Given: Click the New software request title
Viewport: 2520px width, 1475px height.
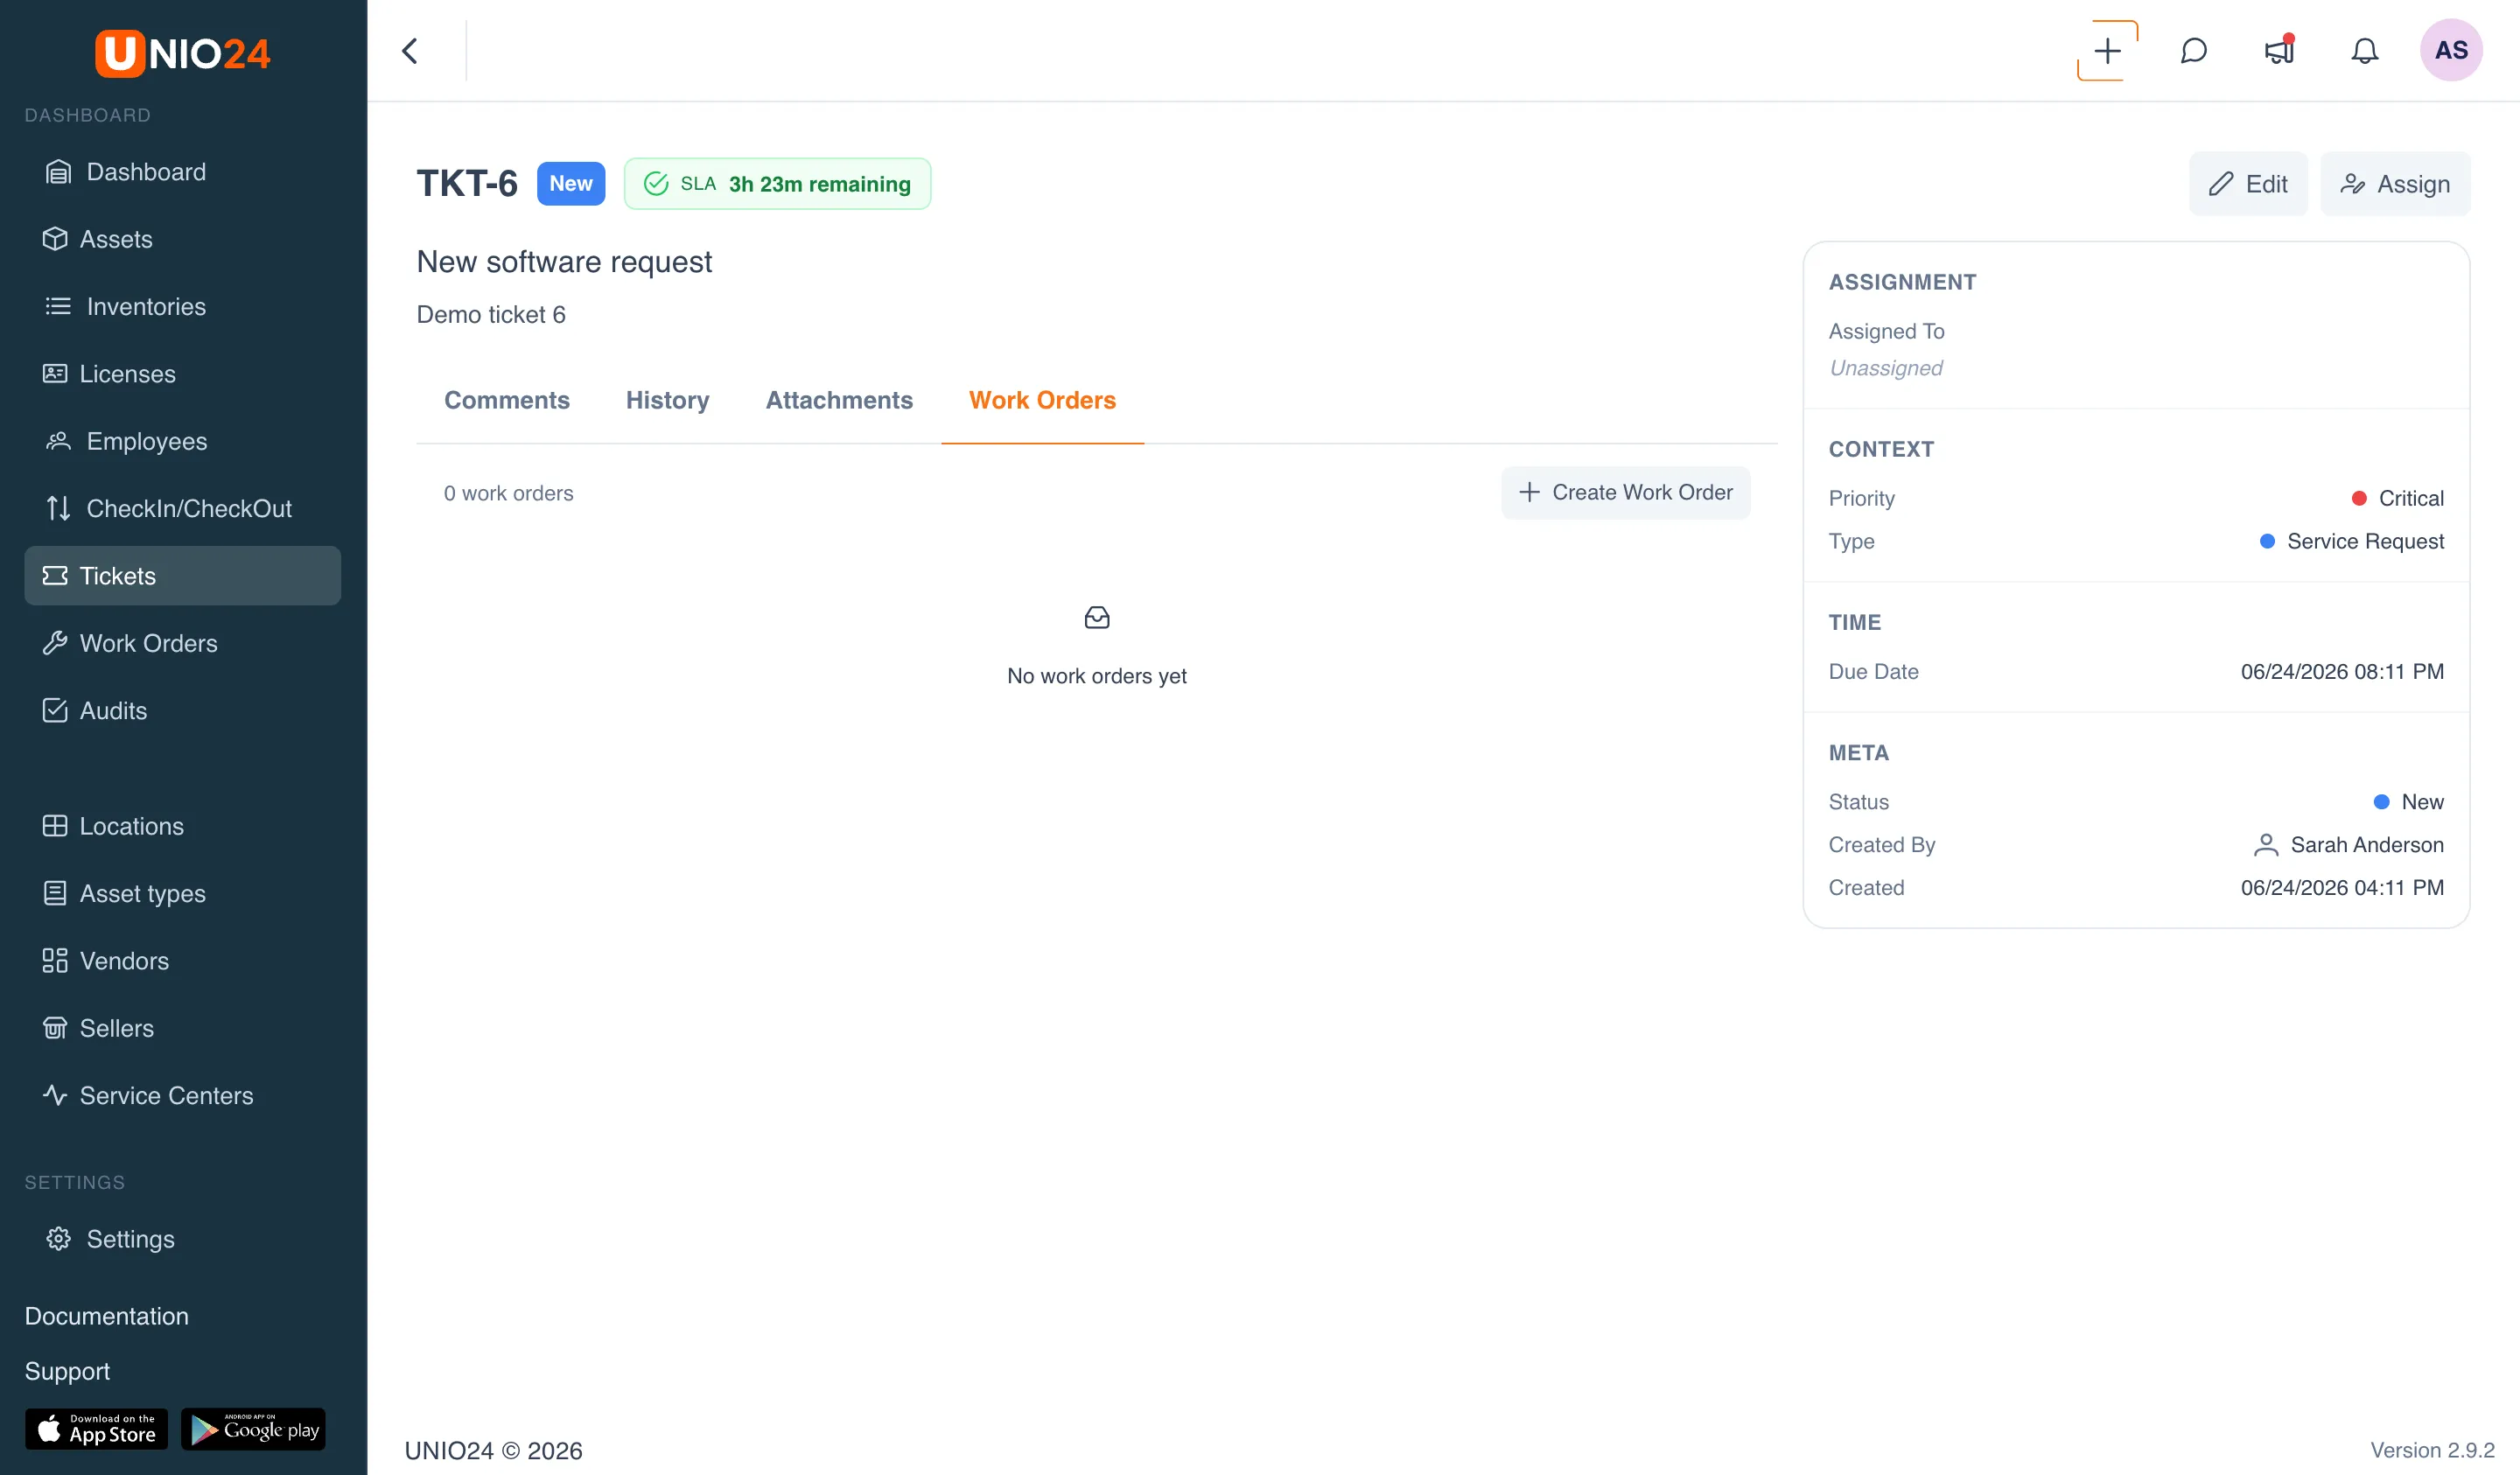Looking at the screenshot, I should [x=564, y=262].
